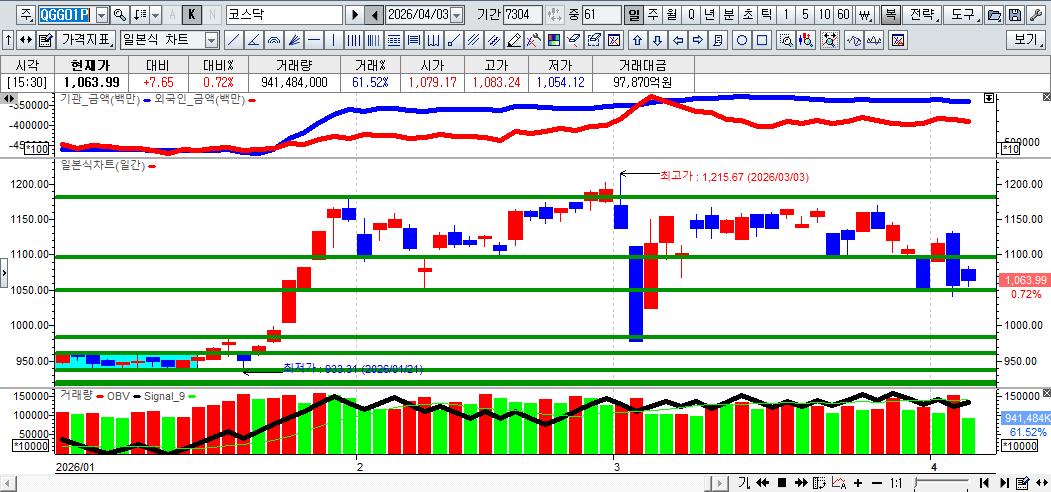Viewport: 1051px width, 492px height.
Task: Click the stock search magnifier icon
Action: (x=120, y=15)
